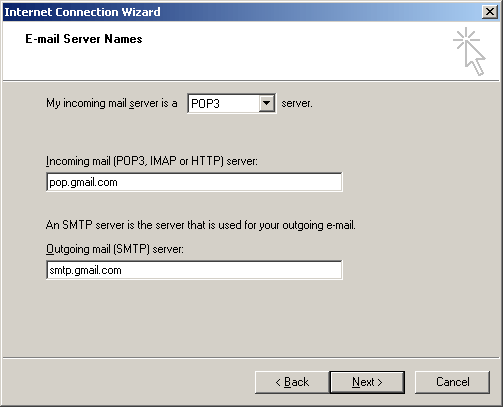Click the SMTP server description sentence
503x407 pixels.
pos(201,225)
